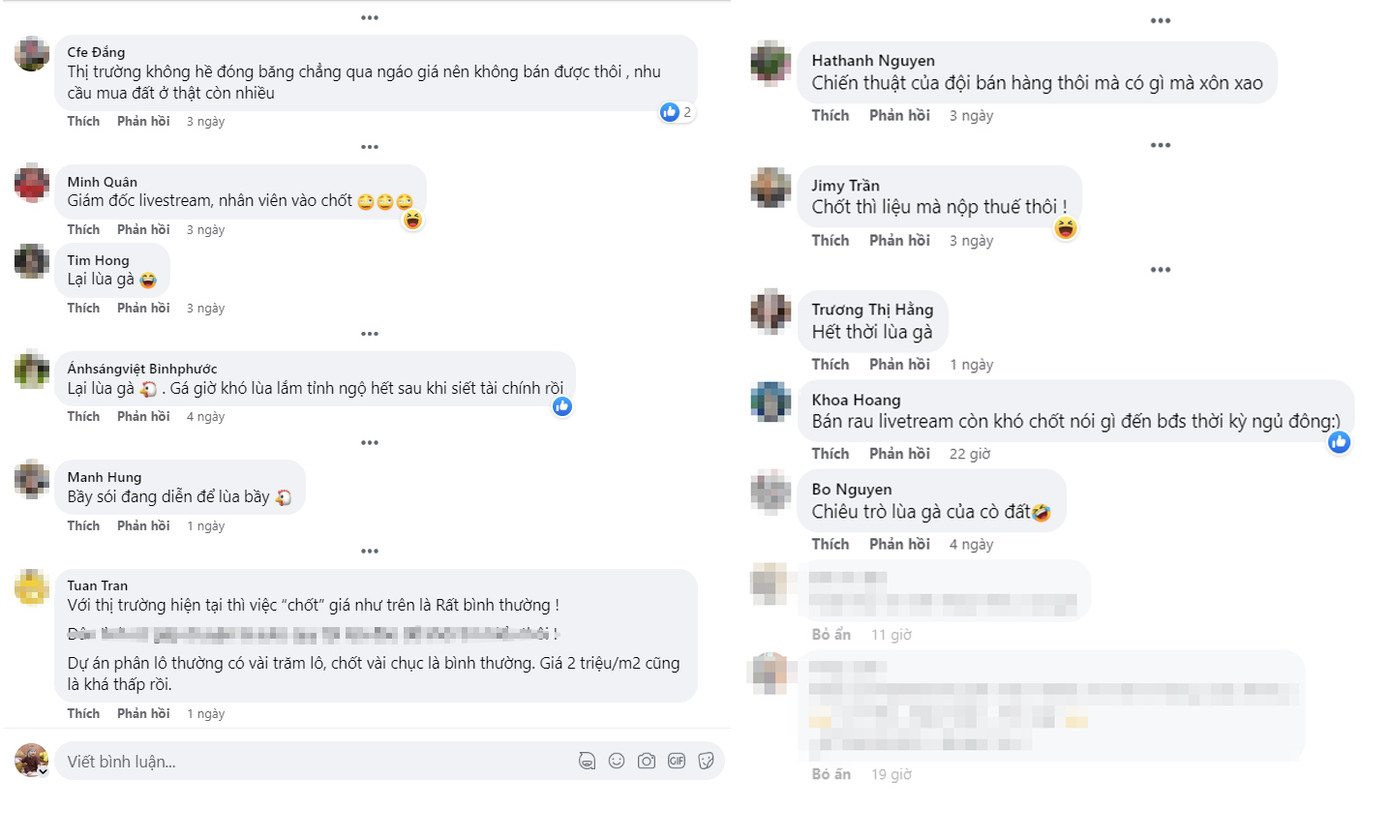This screenshot has height=834, width=1390.
Task: Like Bo Nguyen's comment via Thích link
Action: [x=830, y=543]
